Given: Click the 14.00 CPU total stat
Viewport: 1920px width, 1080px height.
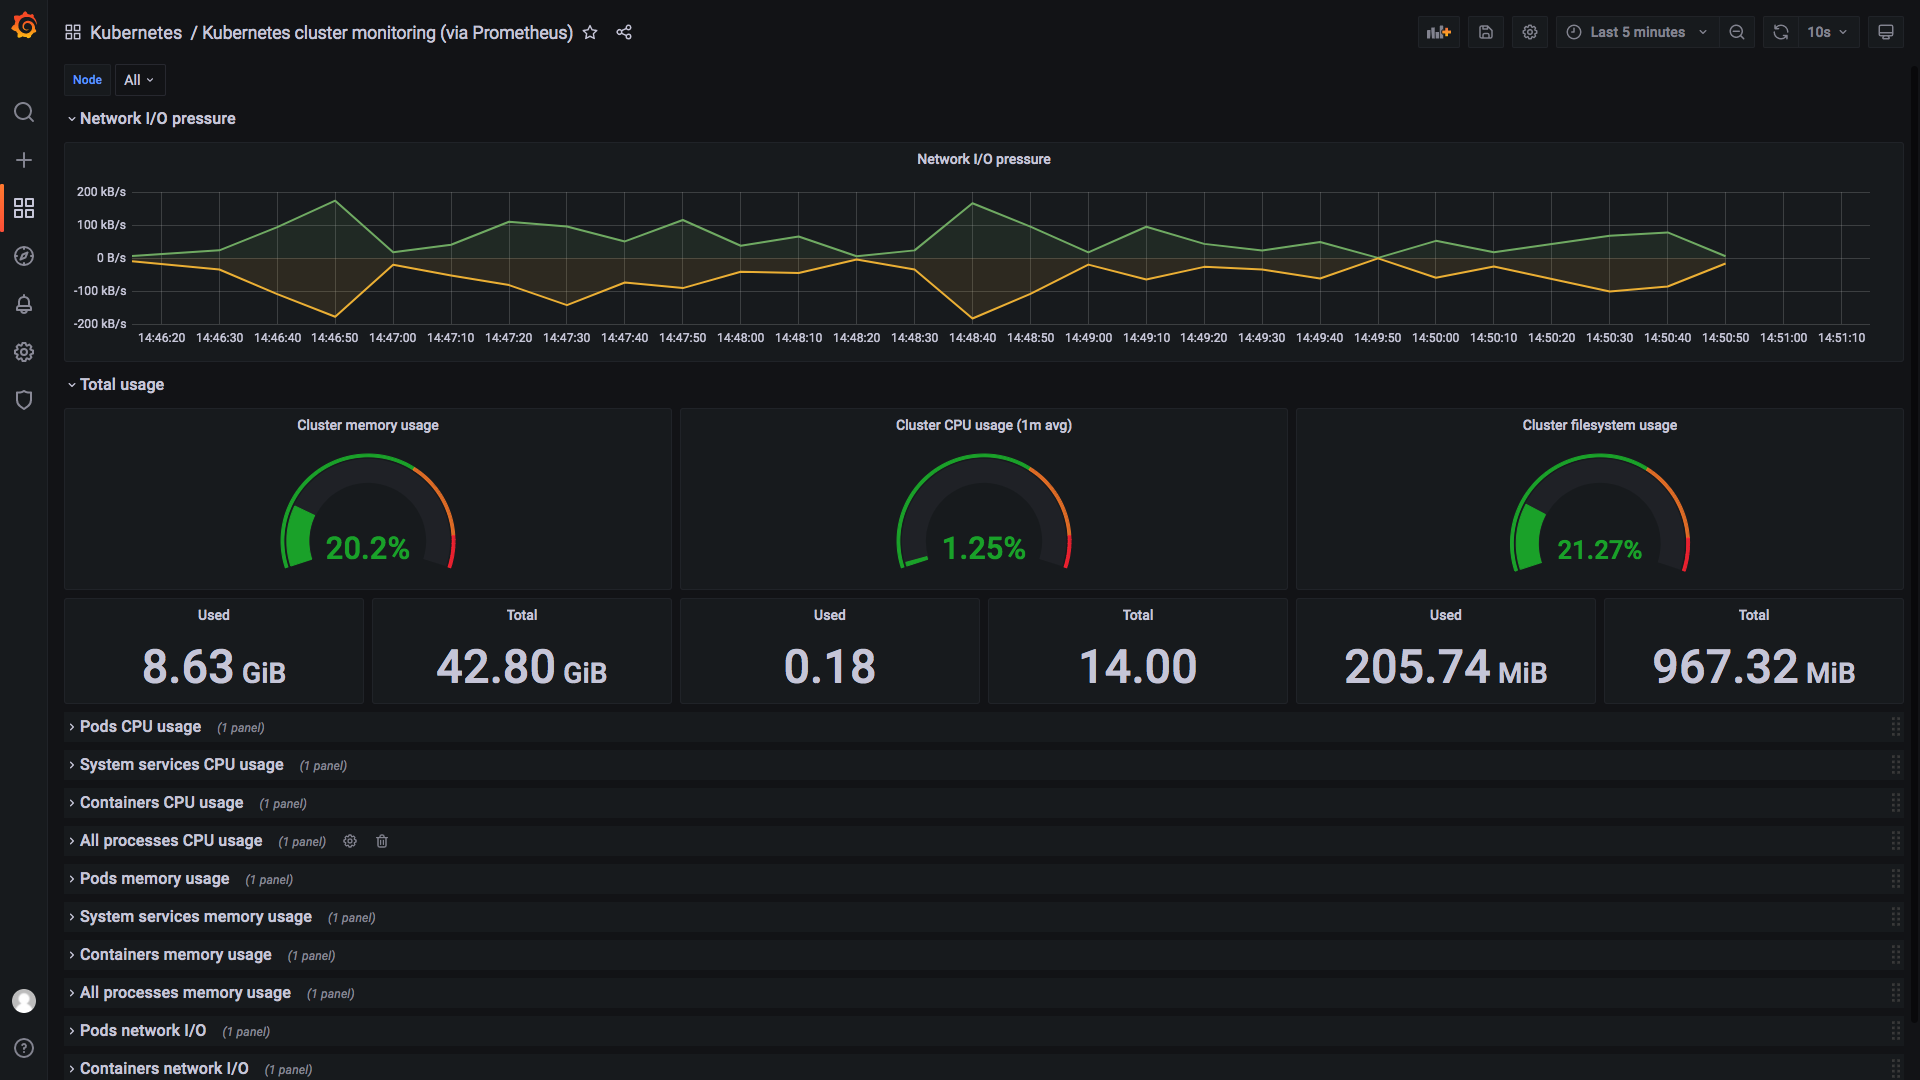Looking at the screenshot, I should point(1137,667).
